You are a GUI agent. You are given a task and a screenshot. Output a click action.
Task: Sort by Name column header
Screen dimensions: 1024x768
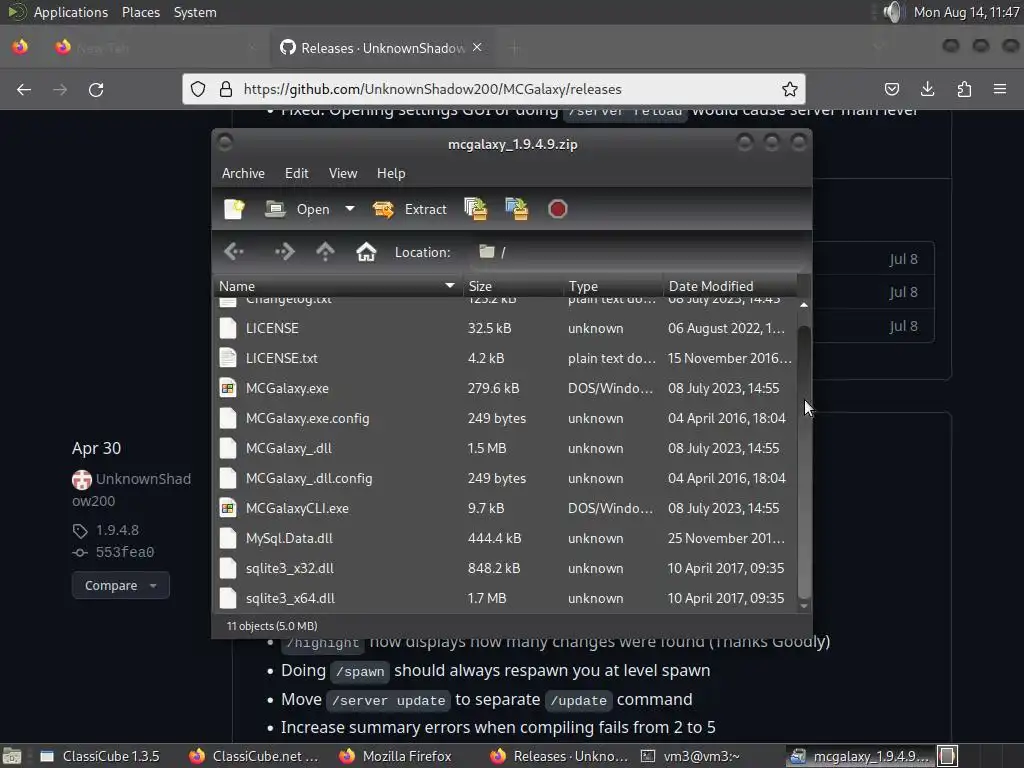337,286
